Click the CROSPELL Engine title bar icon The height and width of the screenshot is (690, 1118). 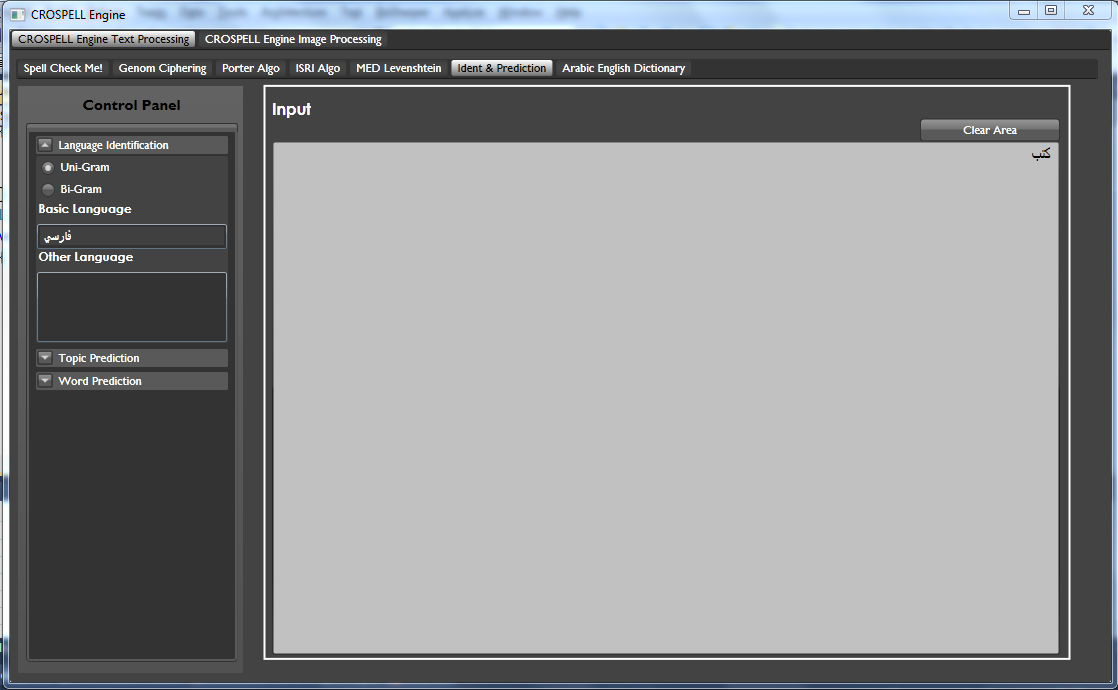(17, 15)
